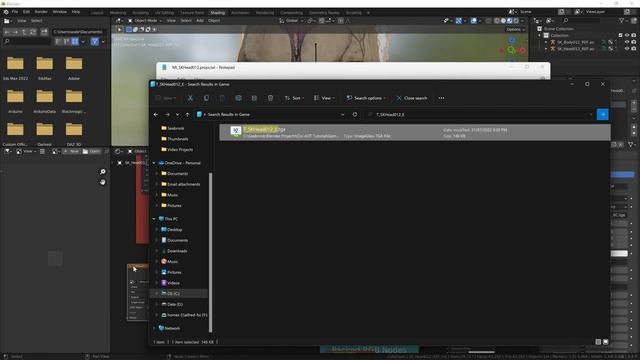Screen dimensions: 640x360
Task: Switch to the Layout workspace tab
Action: (97, 13)
